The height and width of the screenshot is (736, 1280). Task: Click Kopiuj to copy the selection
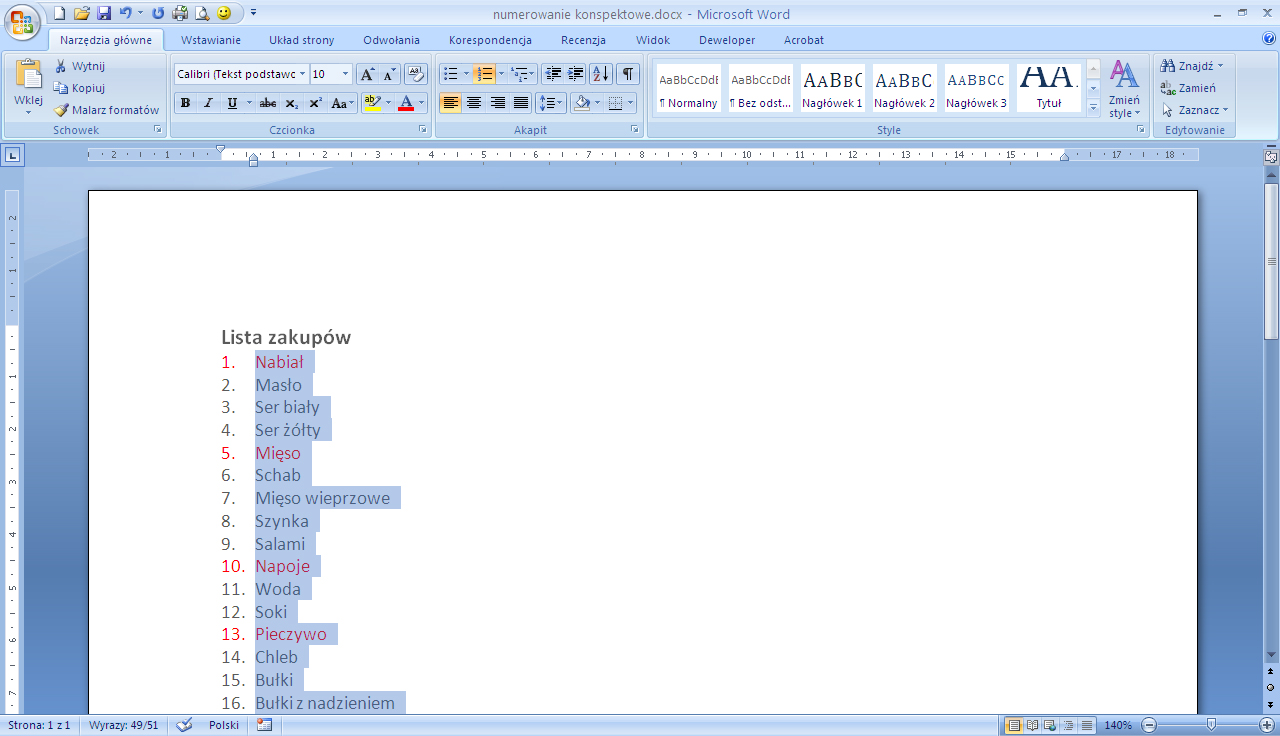click(x=80, y=88)
